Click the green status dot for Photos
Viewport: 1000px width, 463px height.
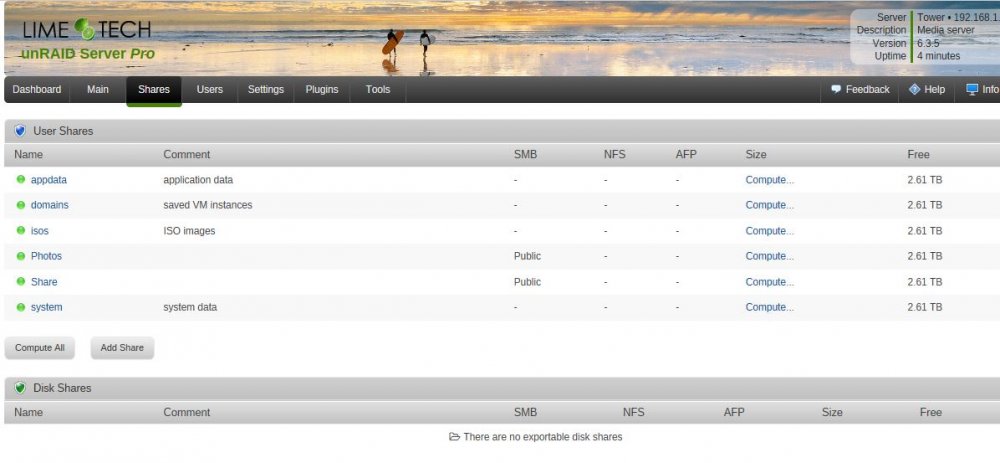(x=20, y=256)
